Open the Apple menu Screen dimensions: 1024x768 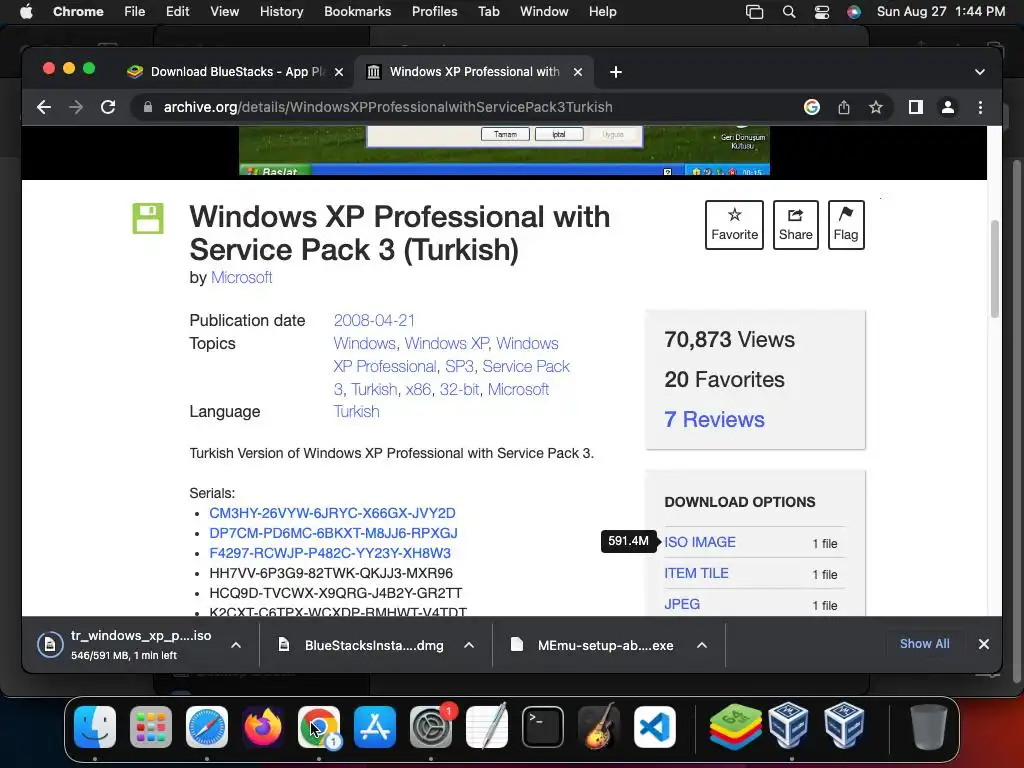tap(26, 12)
